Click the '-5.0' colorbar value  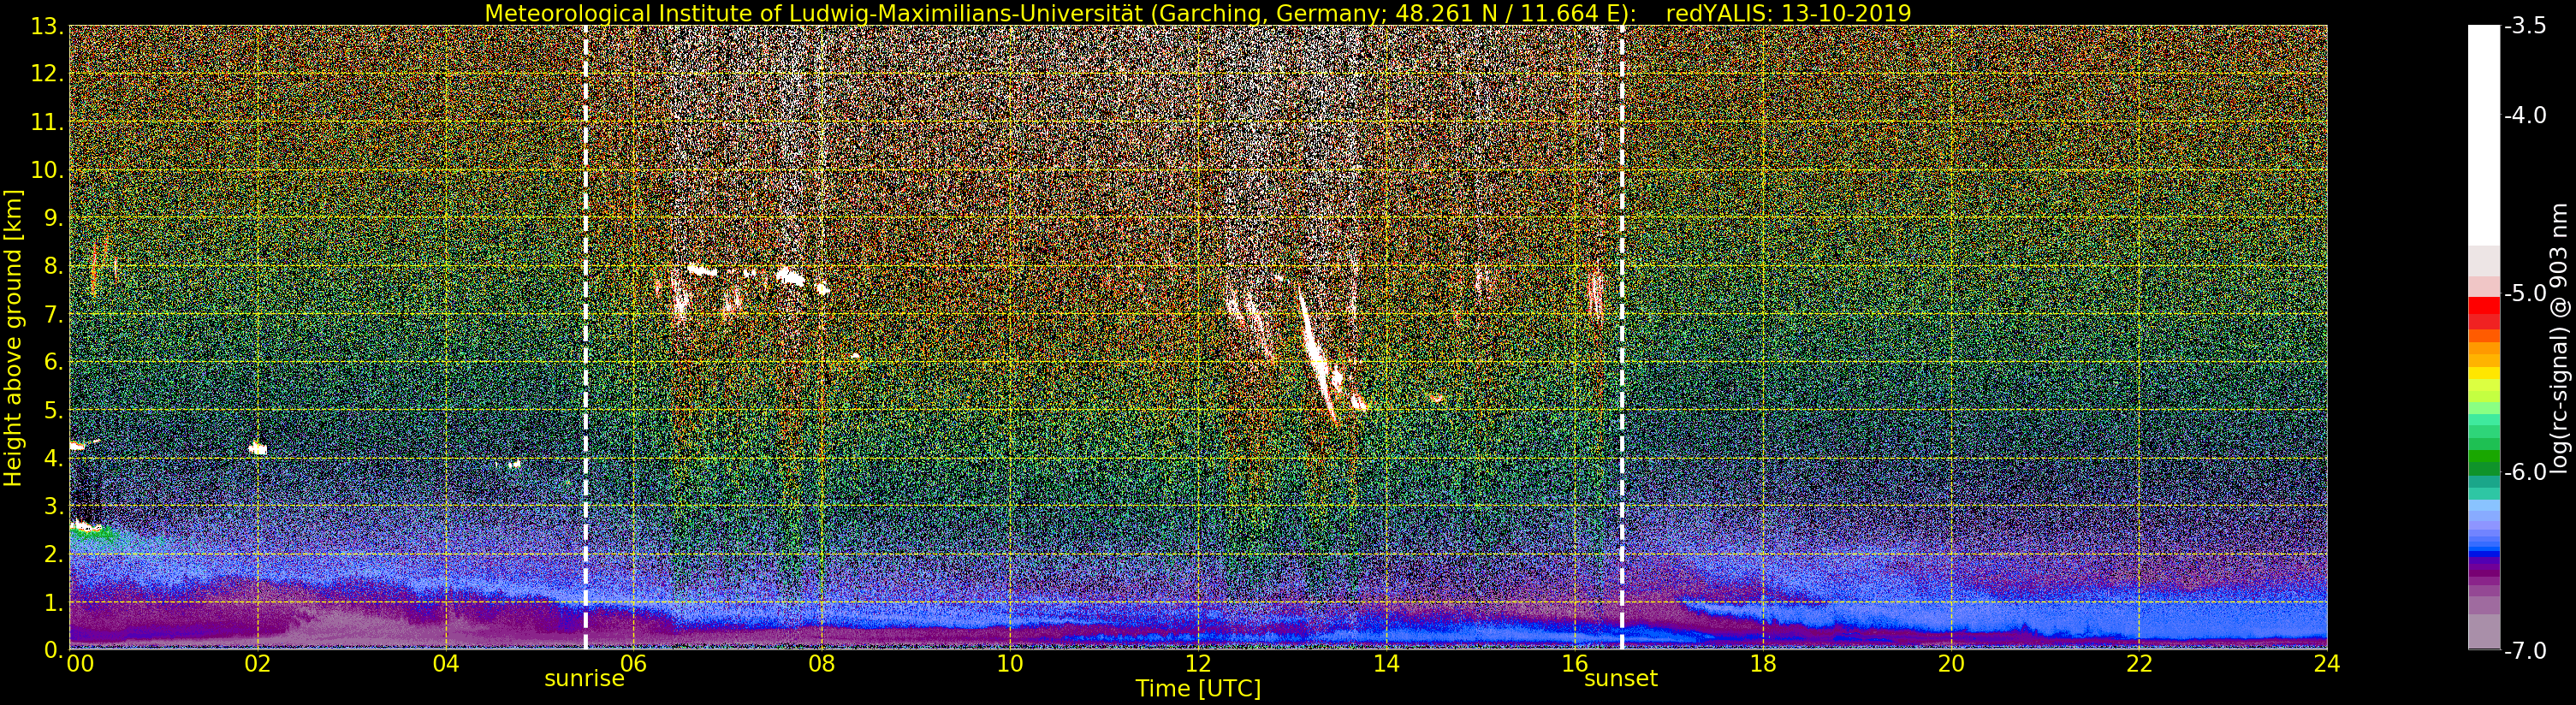(2525, 294)
